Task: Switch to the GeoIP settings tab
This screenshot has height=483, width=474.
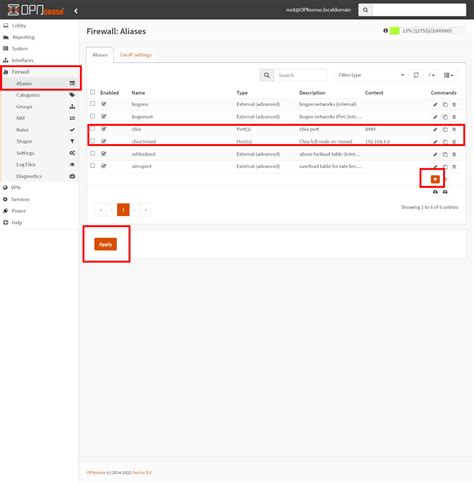Action: pos(136,55)
